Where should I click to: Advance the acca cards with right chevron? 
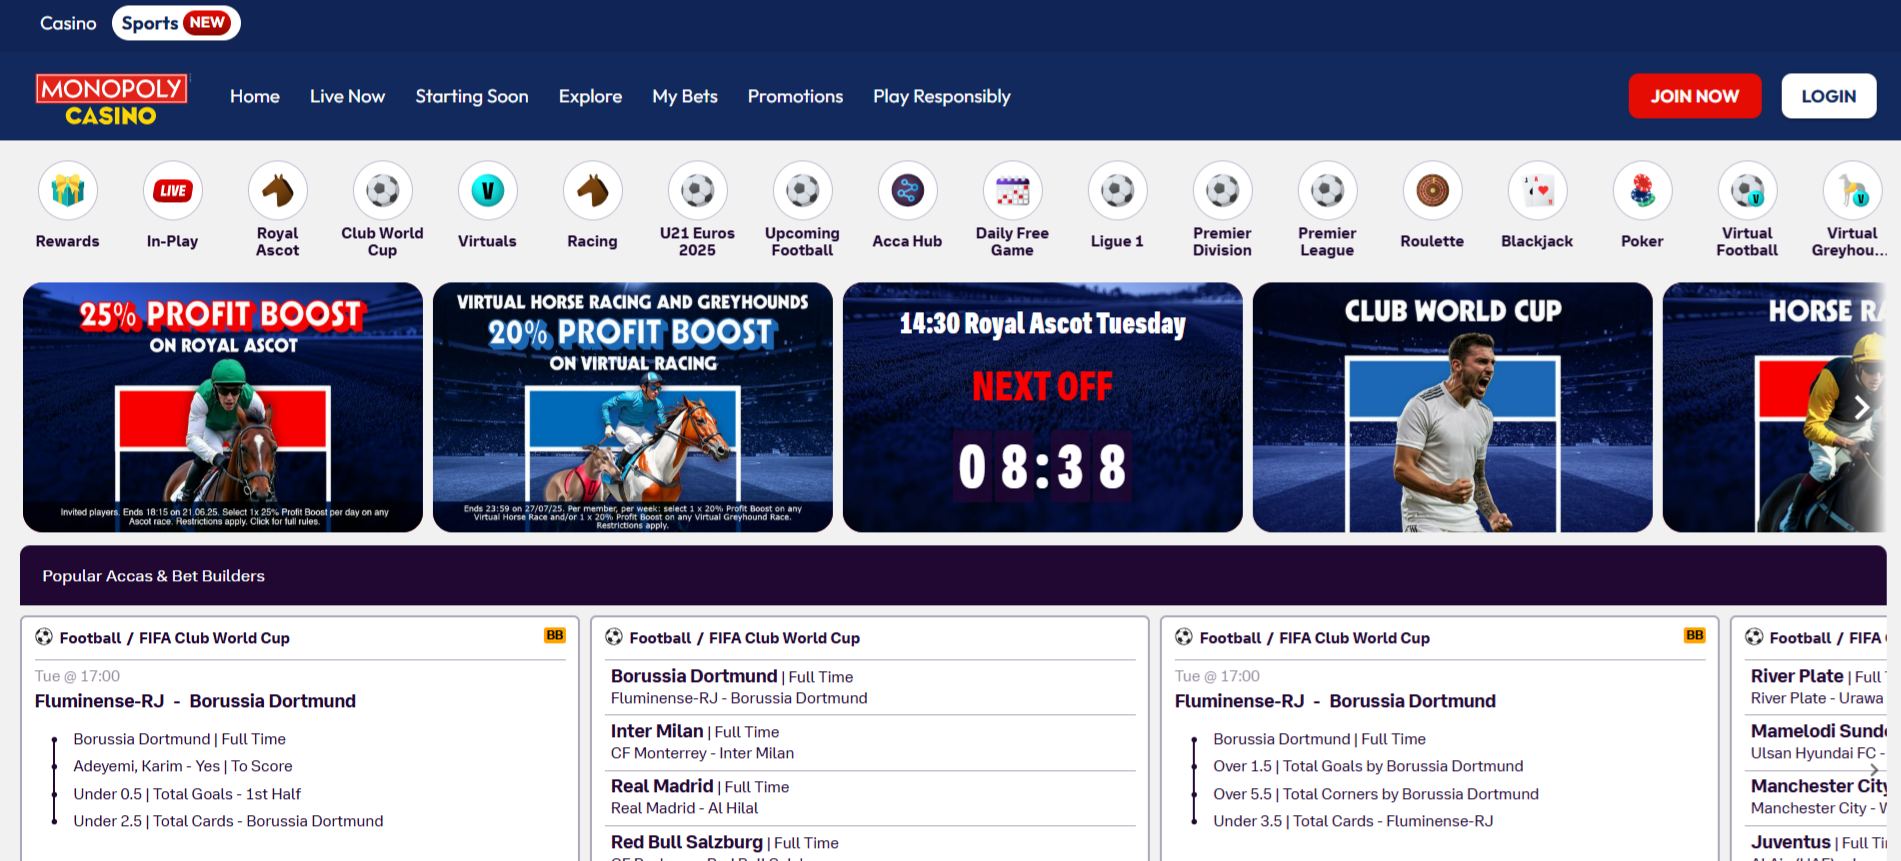click(x=1874, y=769)
